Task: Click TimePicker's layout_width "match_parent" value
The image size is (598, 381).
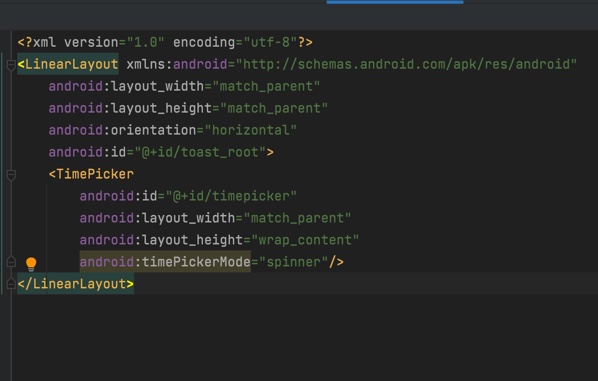Action: point(297,218)
